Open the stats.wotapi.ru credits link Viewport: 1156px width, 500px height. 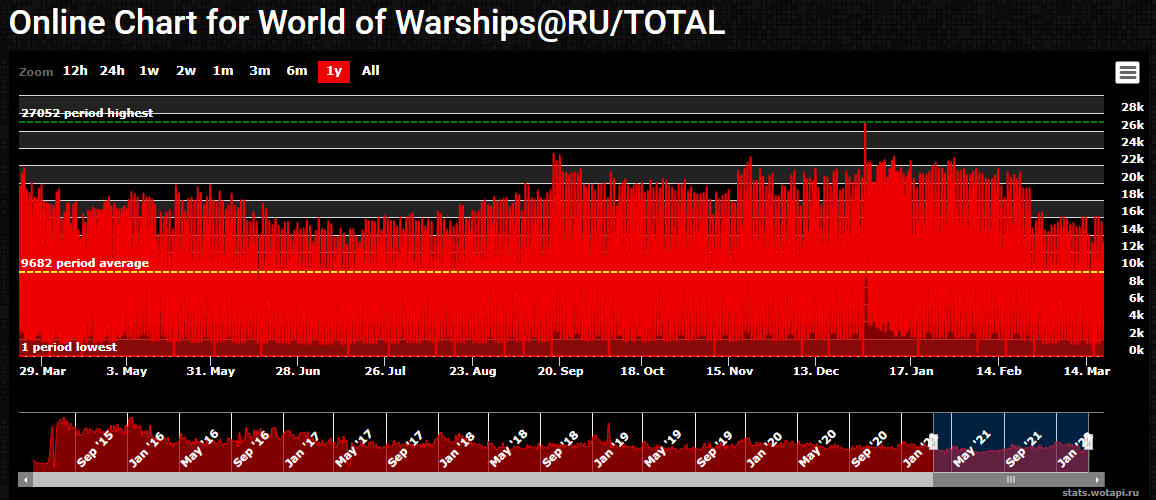click(x=1105, y=493)
